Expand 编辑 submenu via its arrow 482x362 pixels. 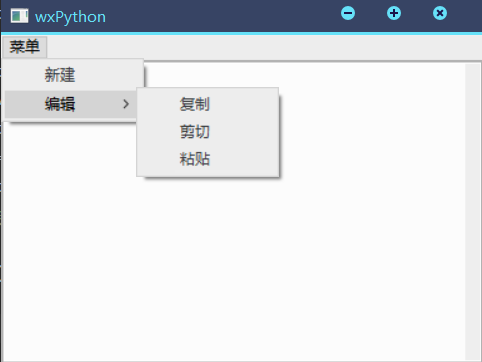pyautogui.click(x=126, y=104)
